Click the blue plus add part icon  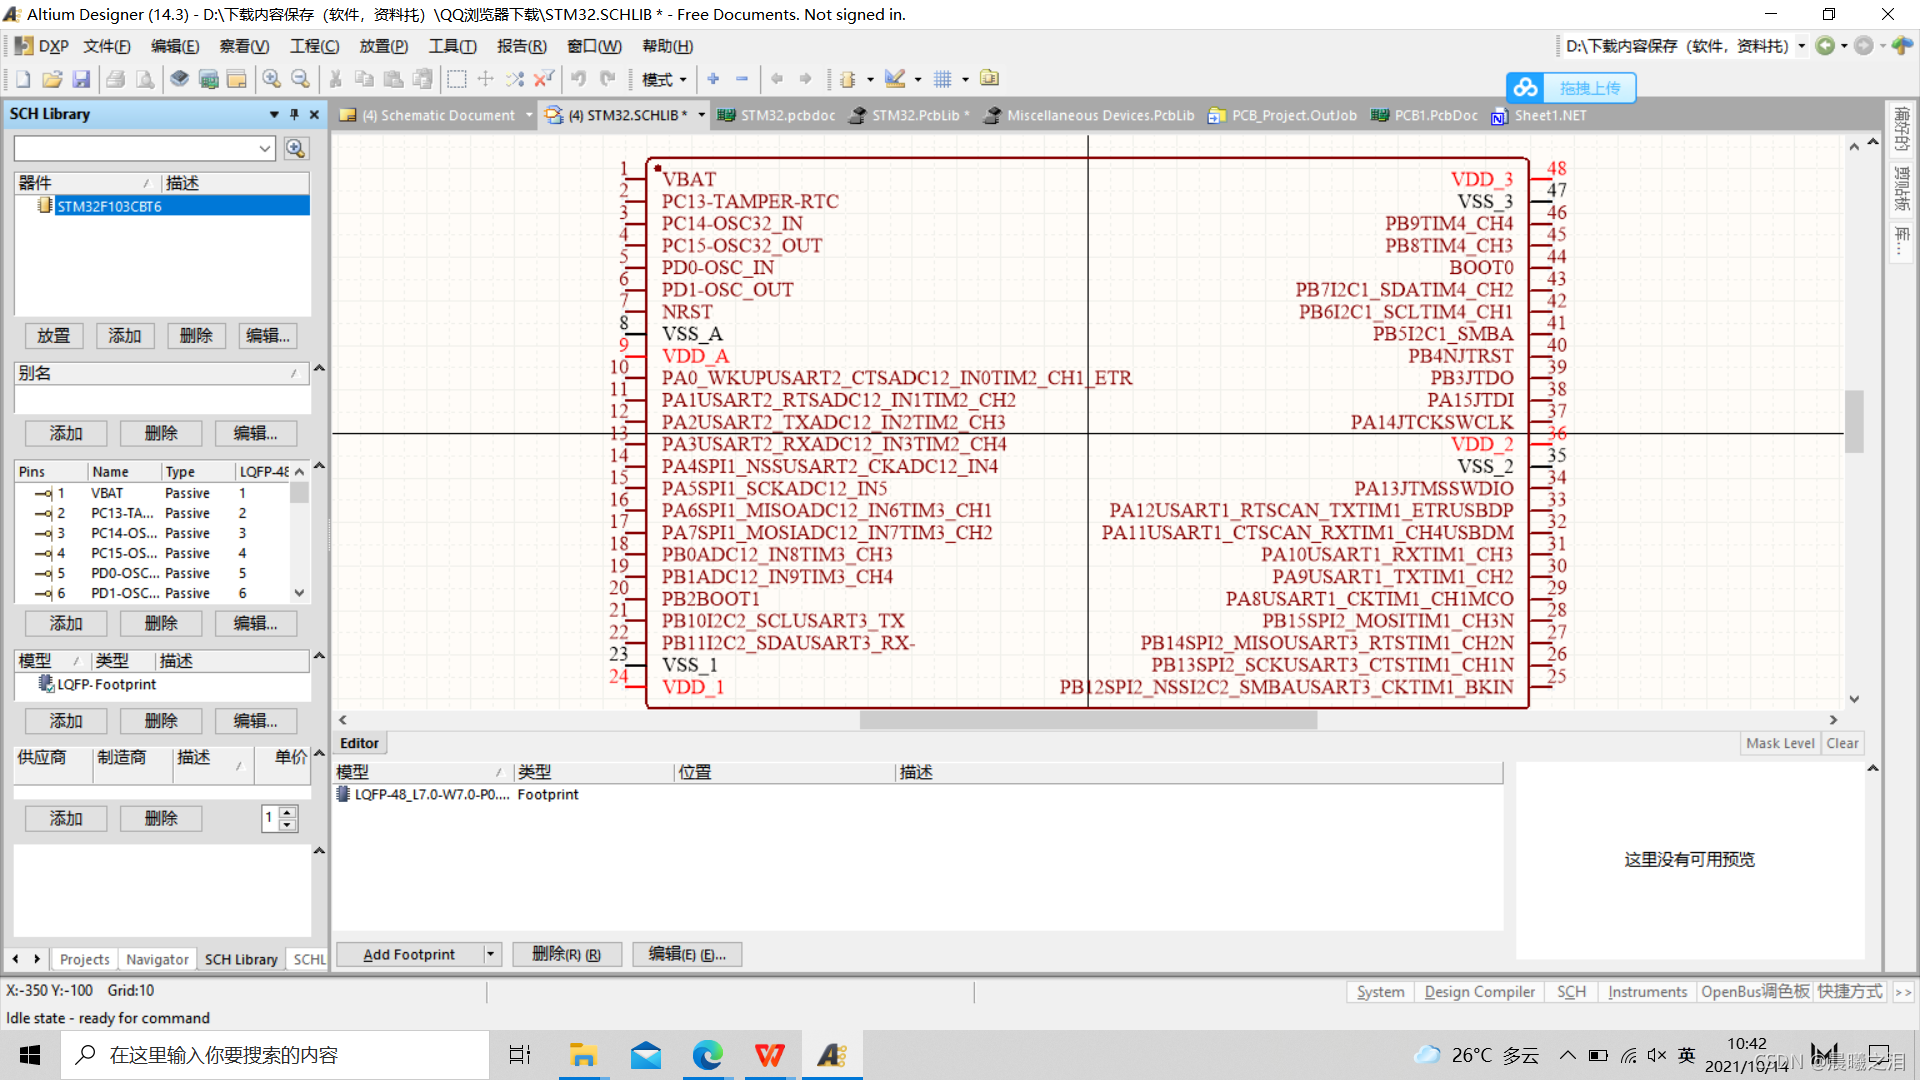click(x=713, y=79)
